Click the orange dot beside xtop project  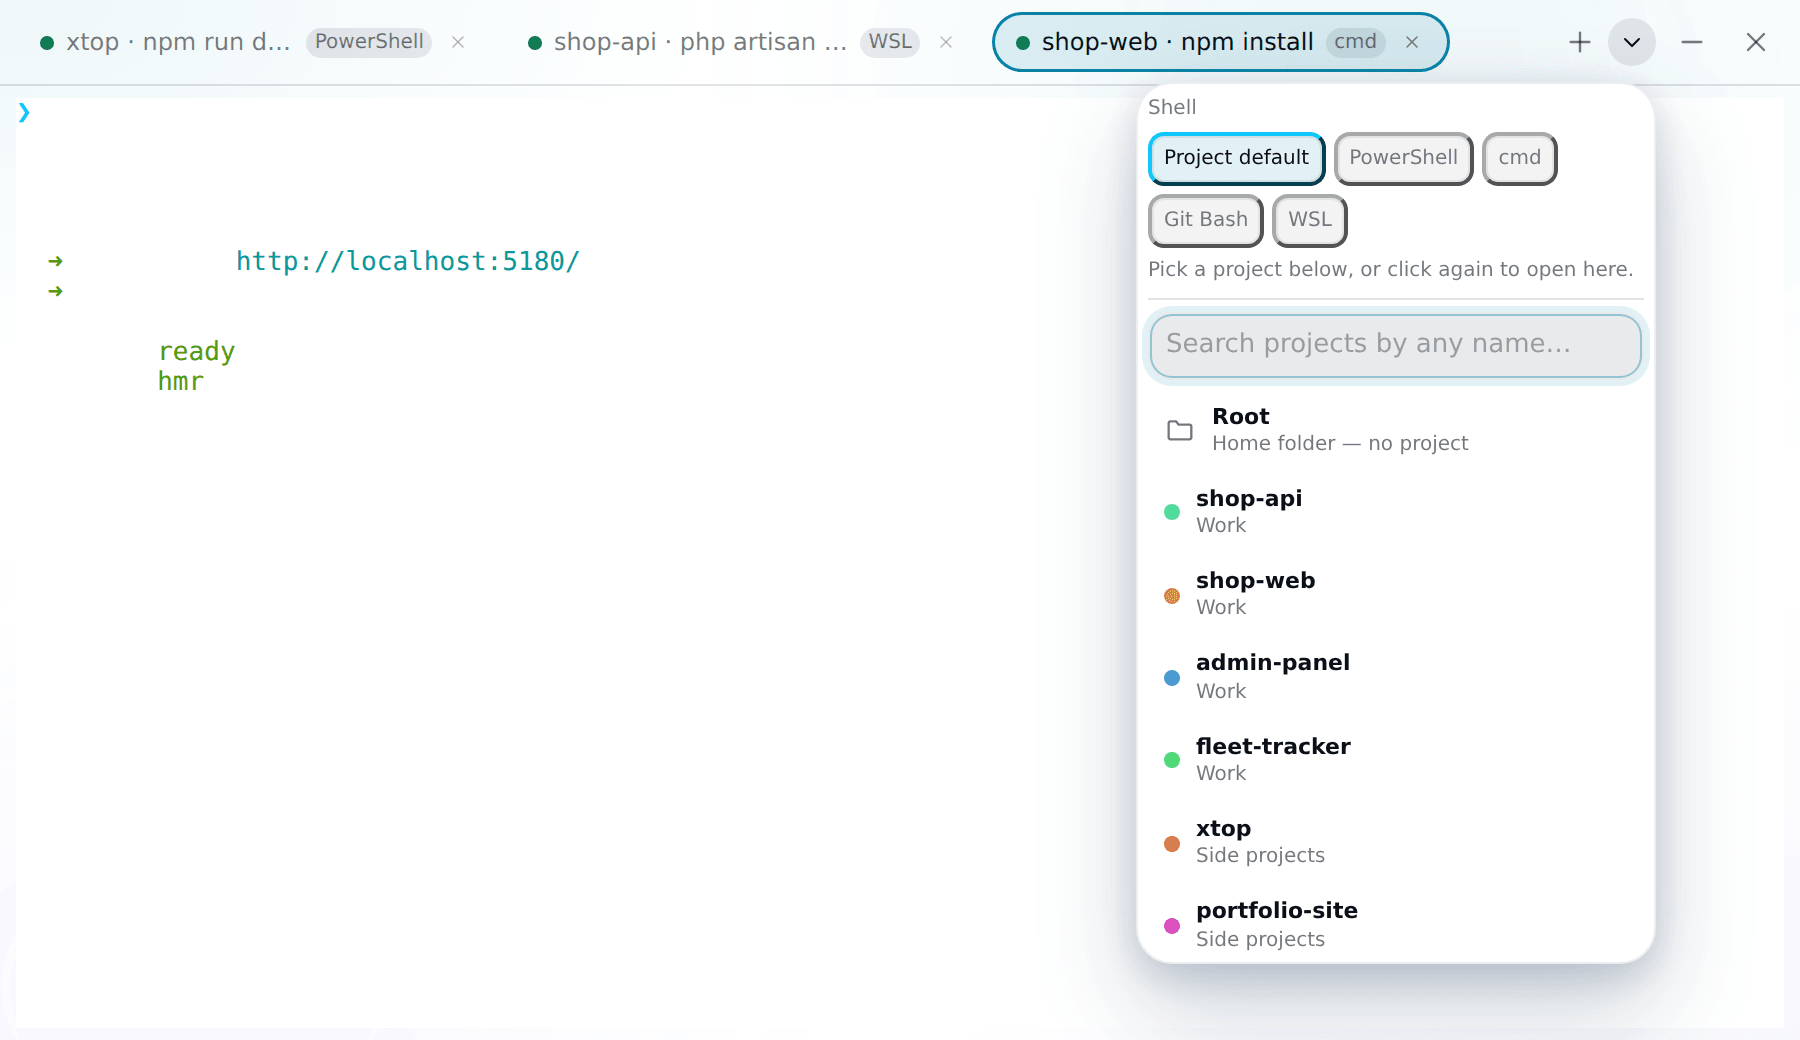(x=1172, y=844)
